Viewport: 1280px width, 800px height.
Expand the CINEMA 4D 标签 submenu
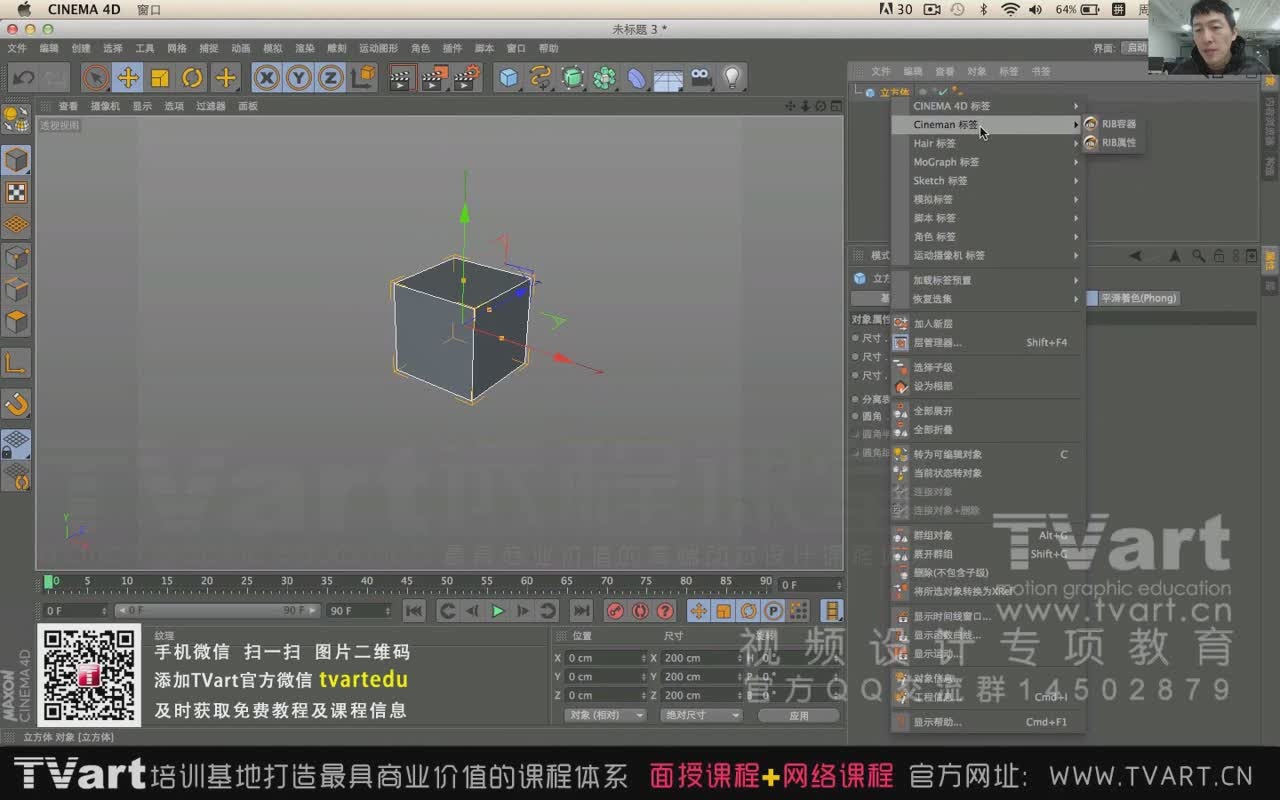(x=988, y=106)
